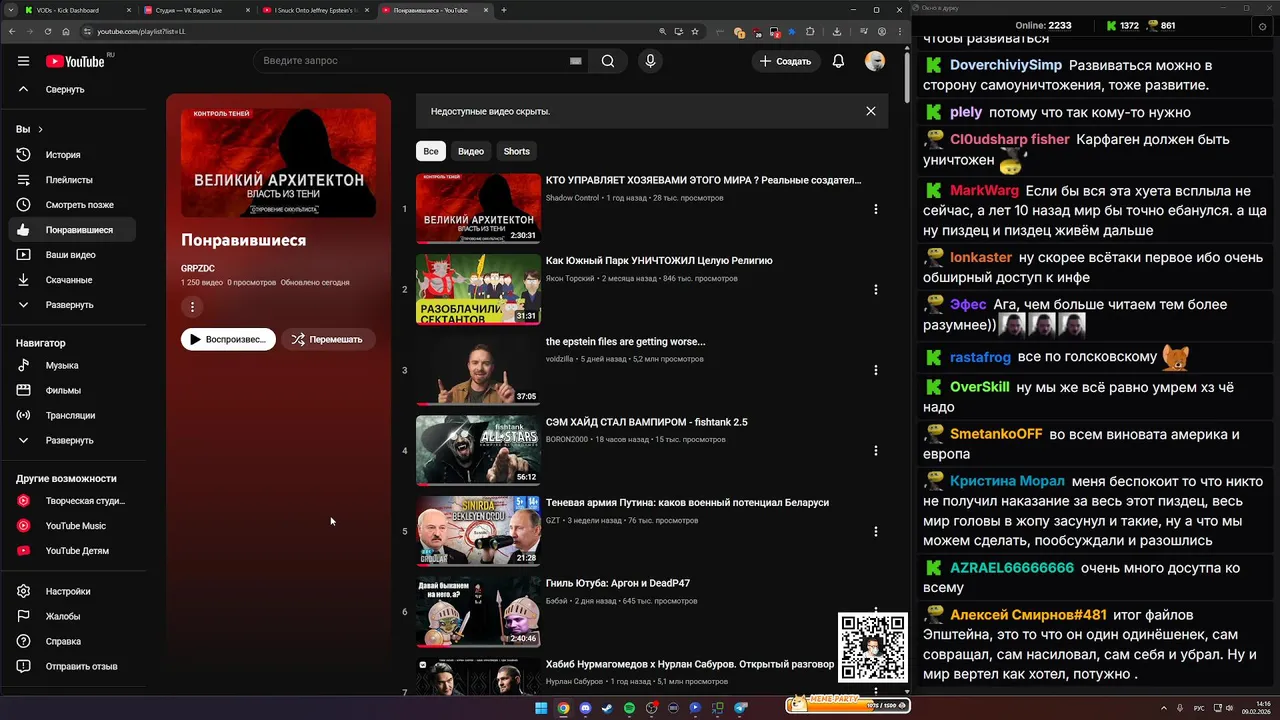This screenshot has height=720, width=1280.
Task: Open Steam from the taskbar
Action: (x=607, y=708)
